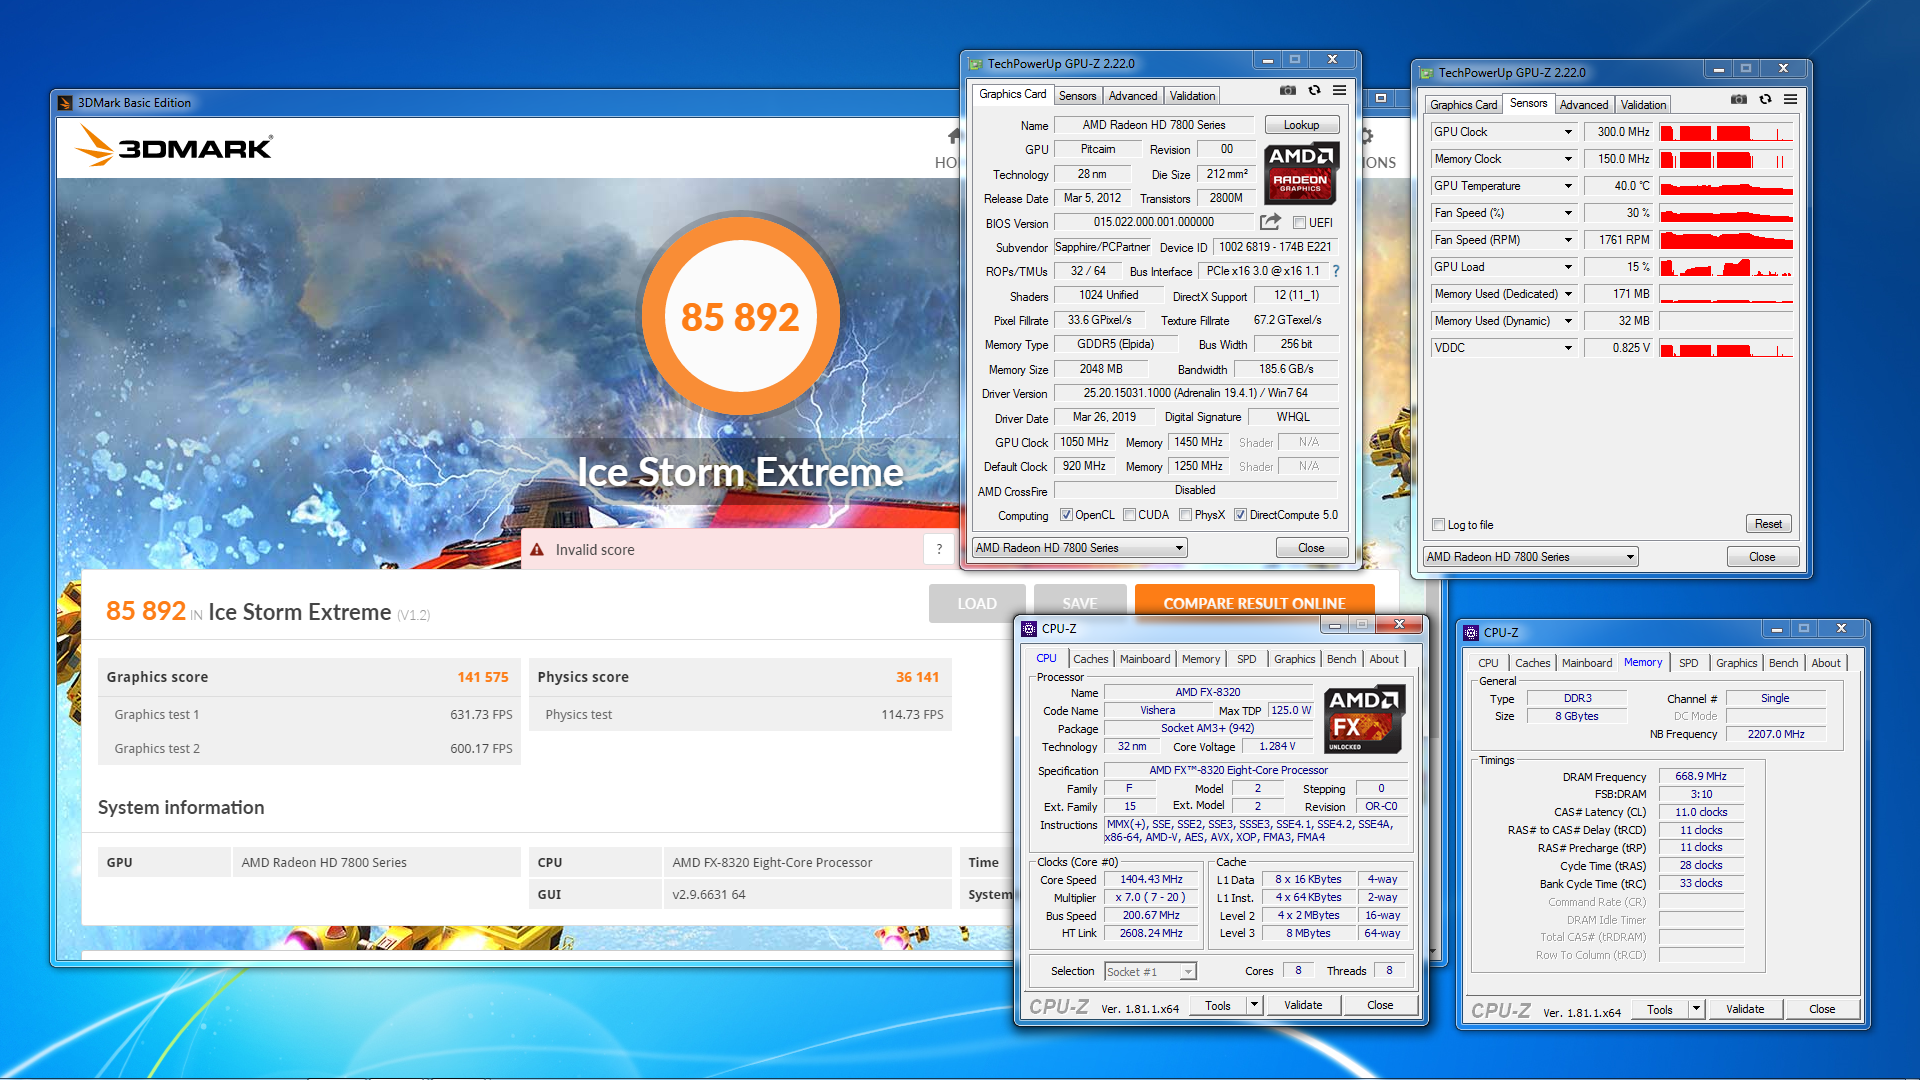The height and width of the screenshot is (1080, 1920).
Task: Click the CPU-Z title bar icon in Memory window
Action: (1470, 633)
